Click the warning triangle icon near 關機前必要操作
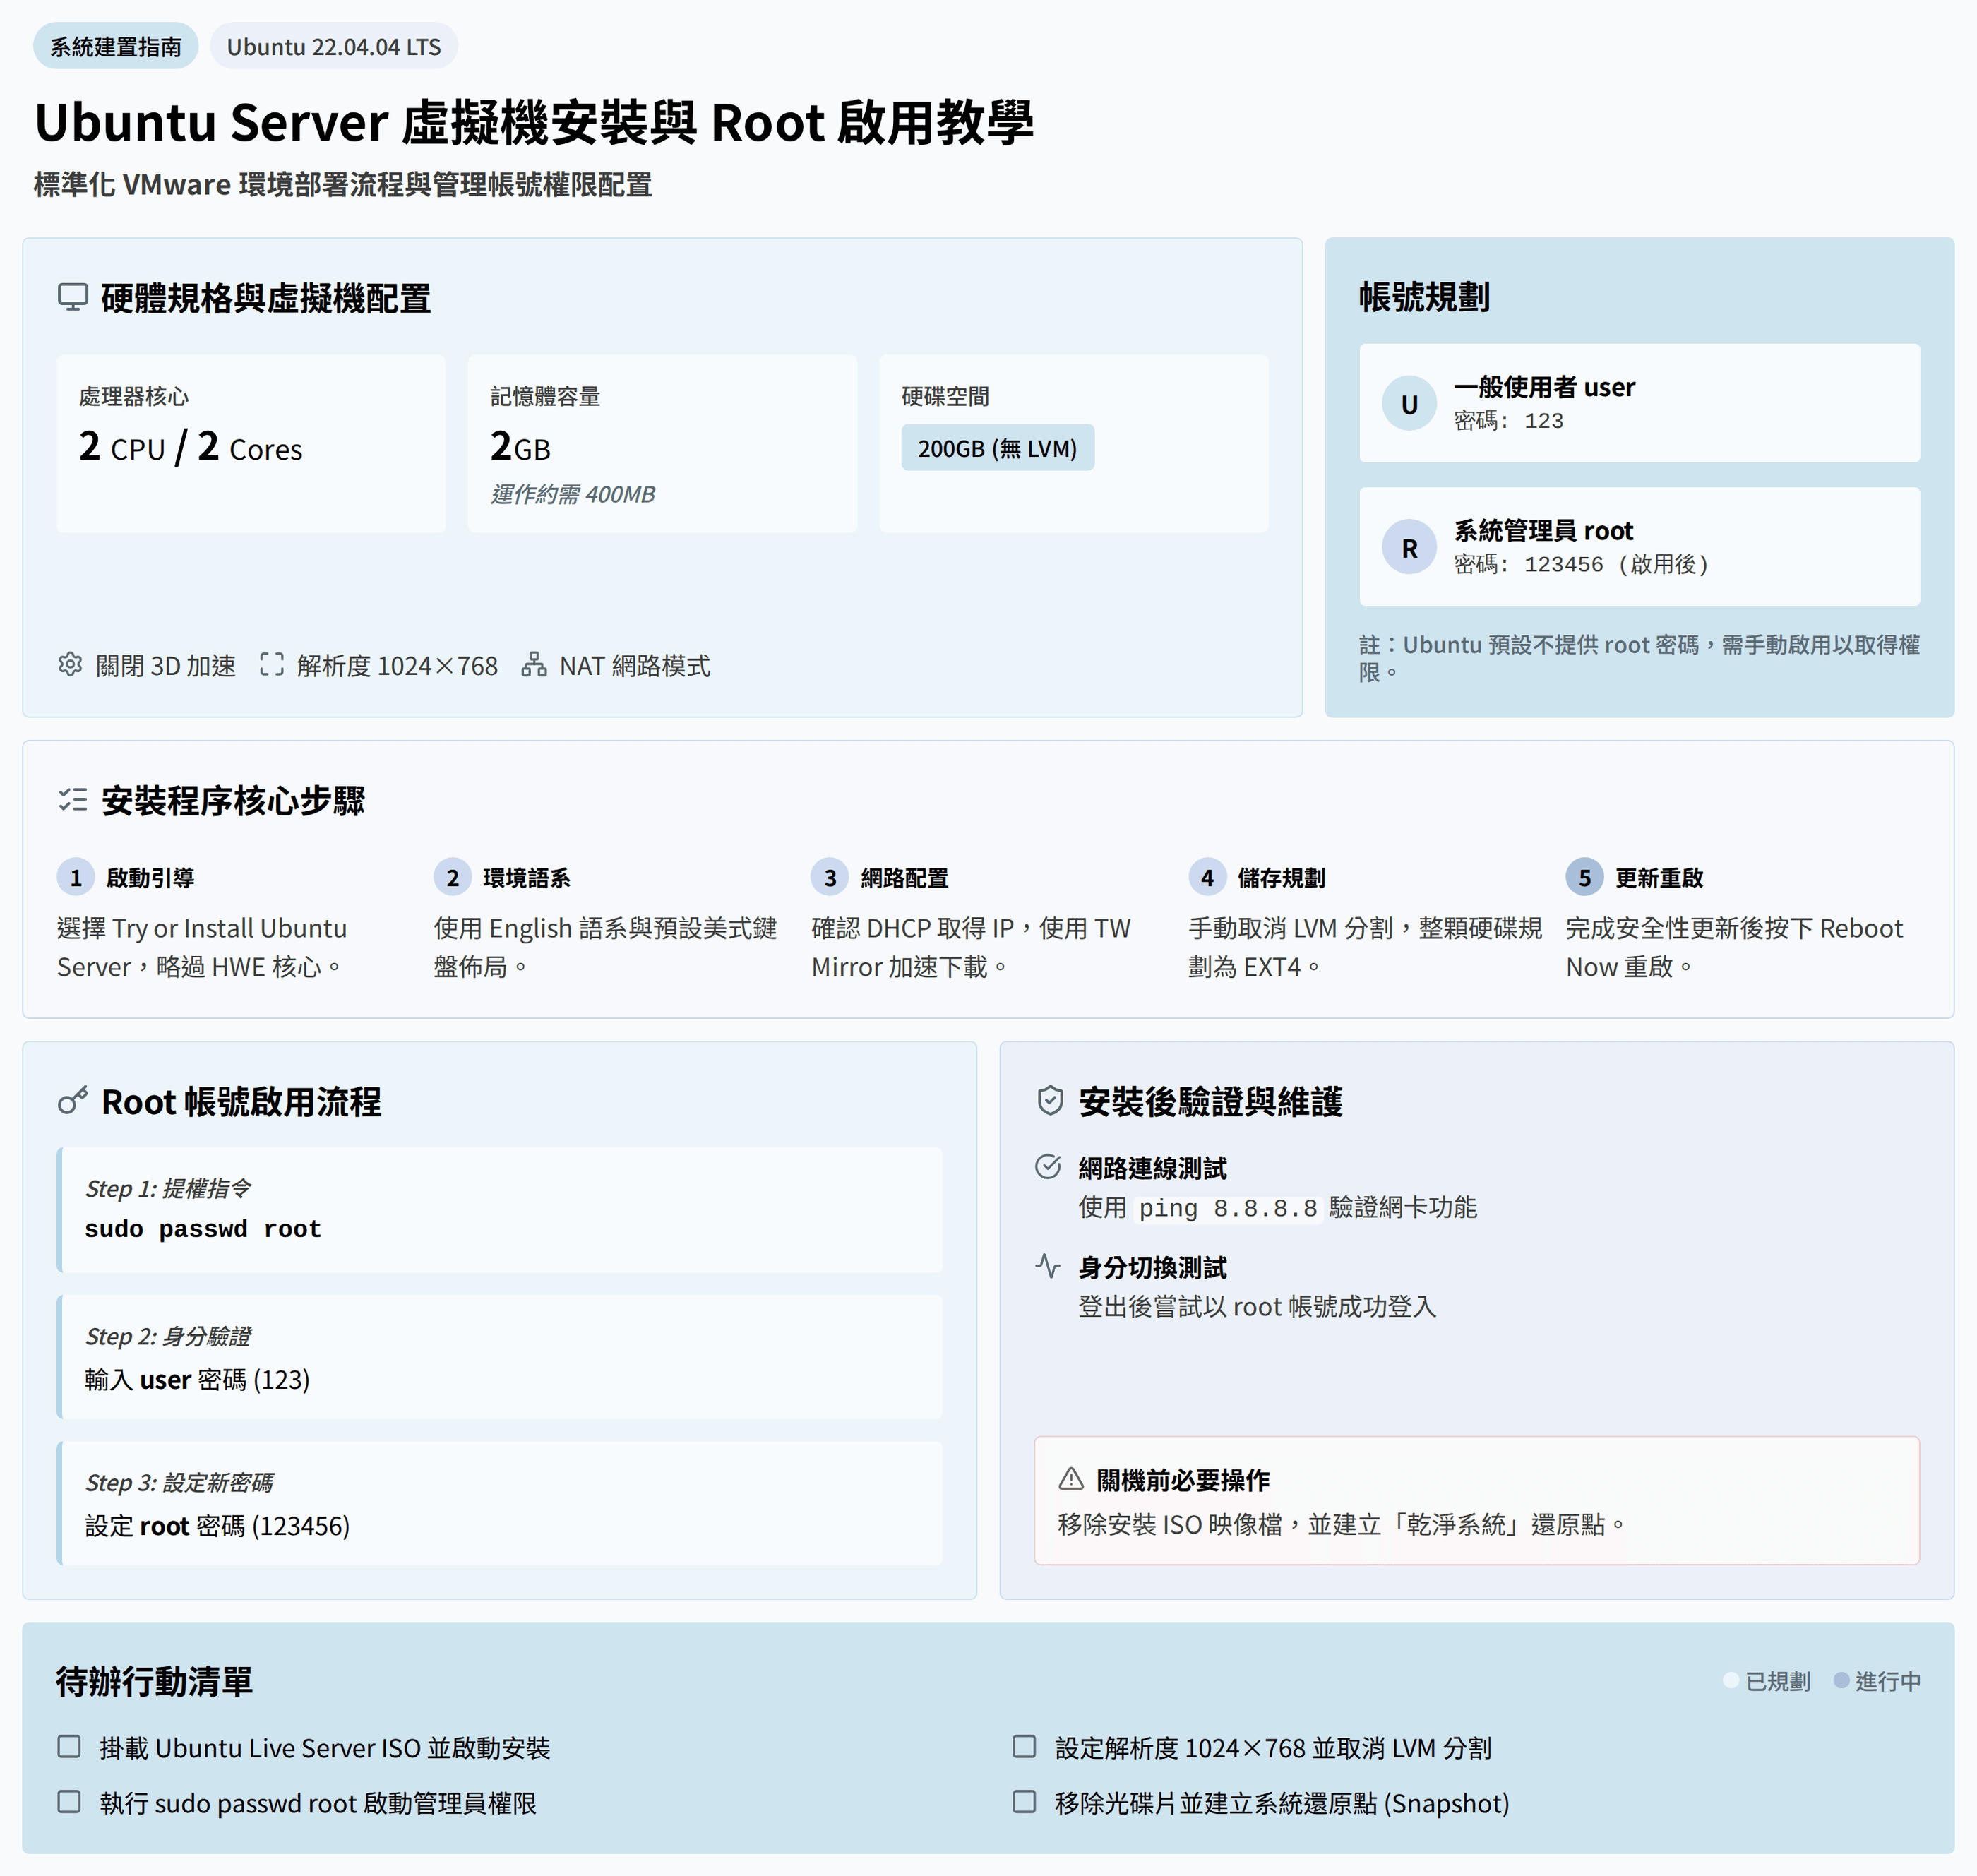The image size is (1977, 1876). [1071, 1479]
